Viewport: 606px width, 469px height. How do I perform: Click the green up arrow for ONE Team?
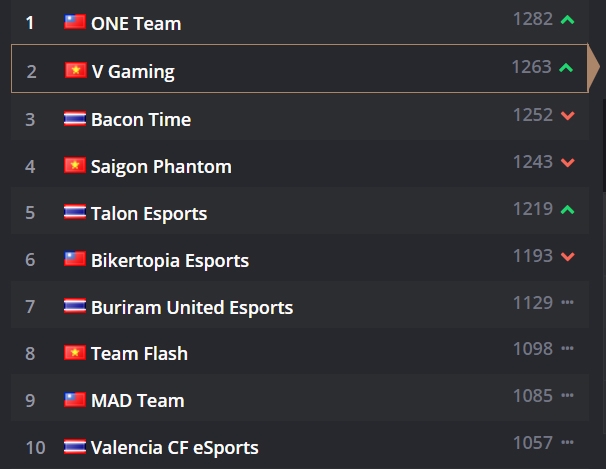pos(567,20)
